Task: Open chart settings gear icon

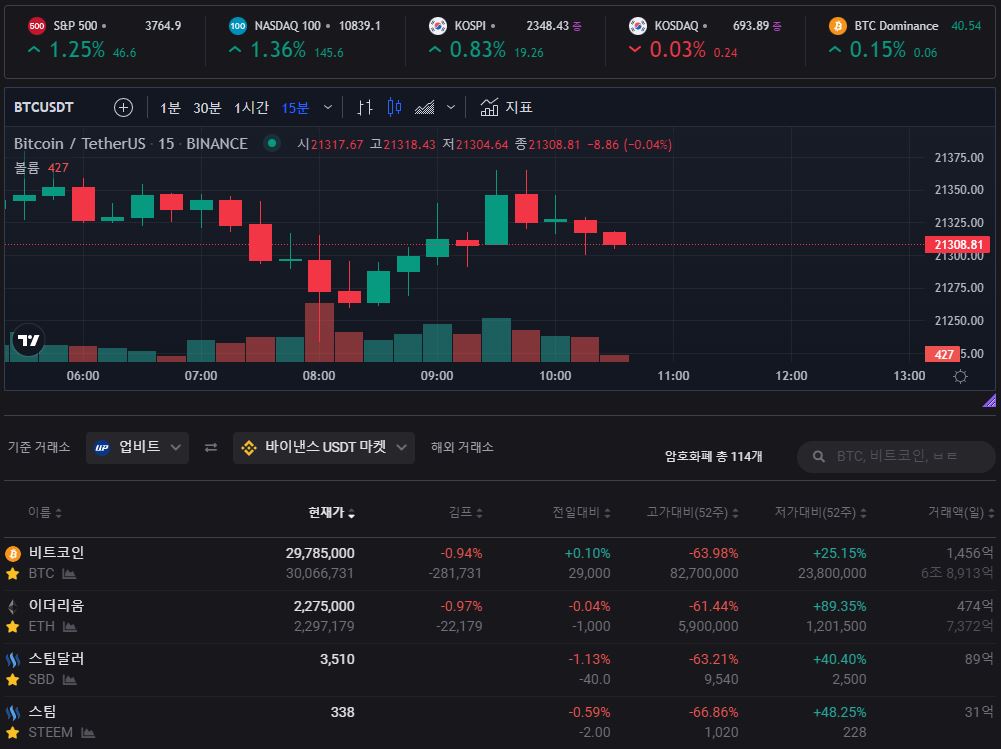Action: [x=960, y=376]
